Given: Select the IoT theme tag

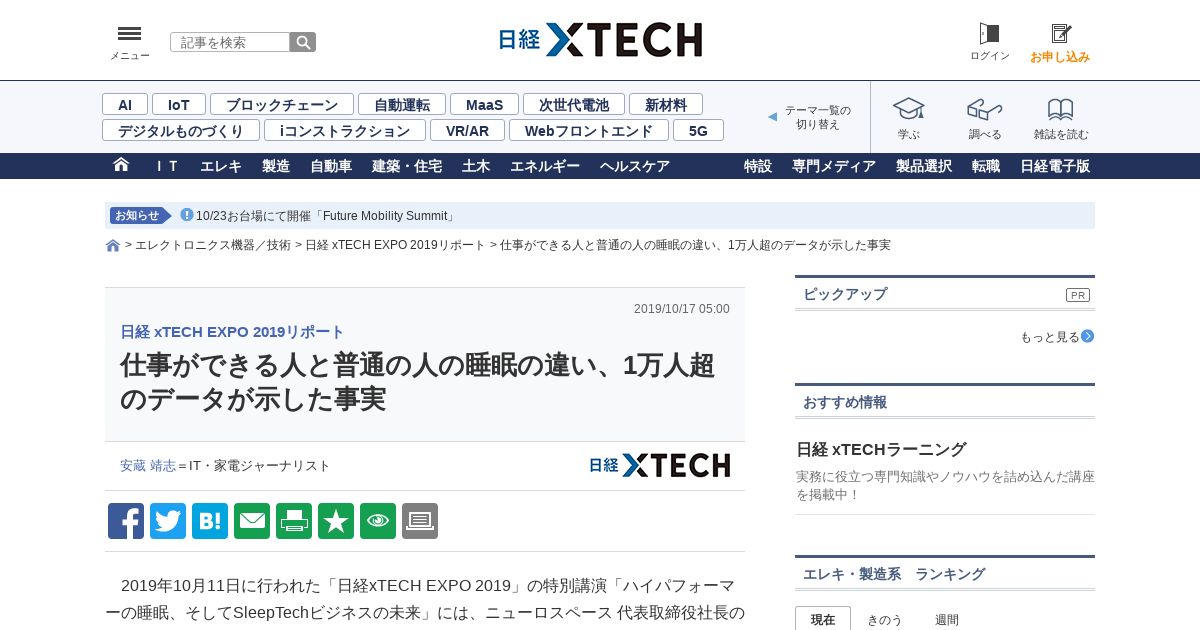Looking at the screenshot, I should point(179,104).
